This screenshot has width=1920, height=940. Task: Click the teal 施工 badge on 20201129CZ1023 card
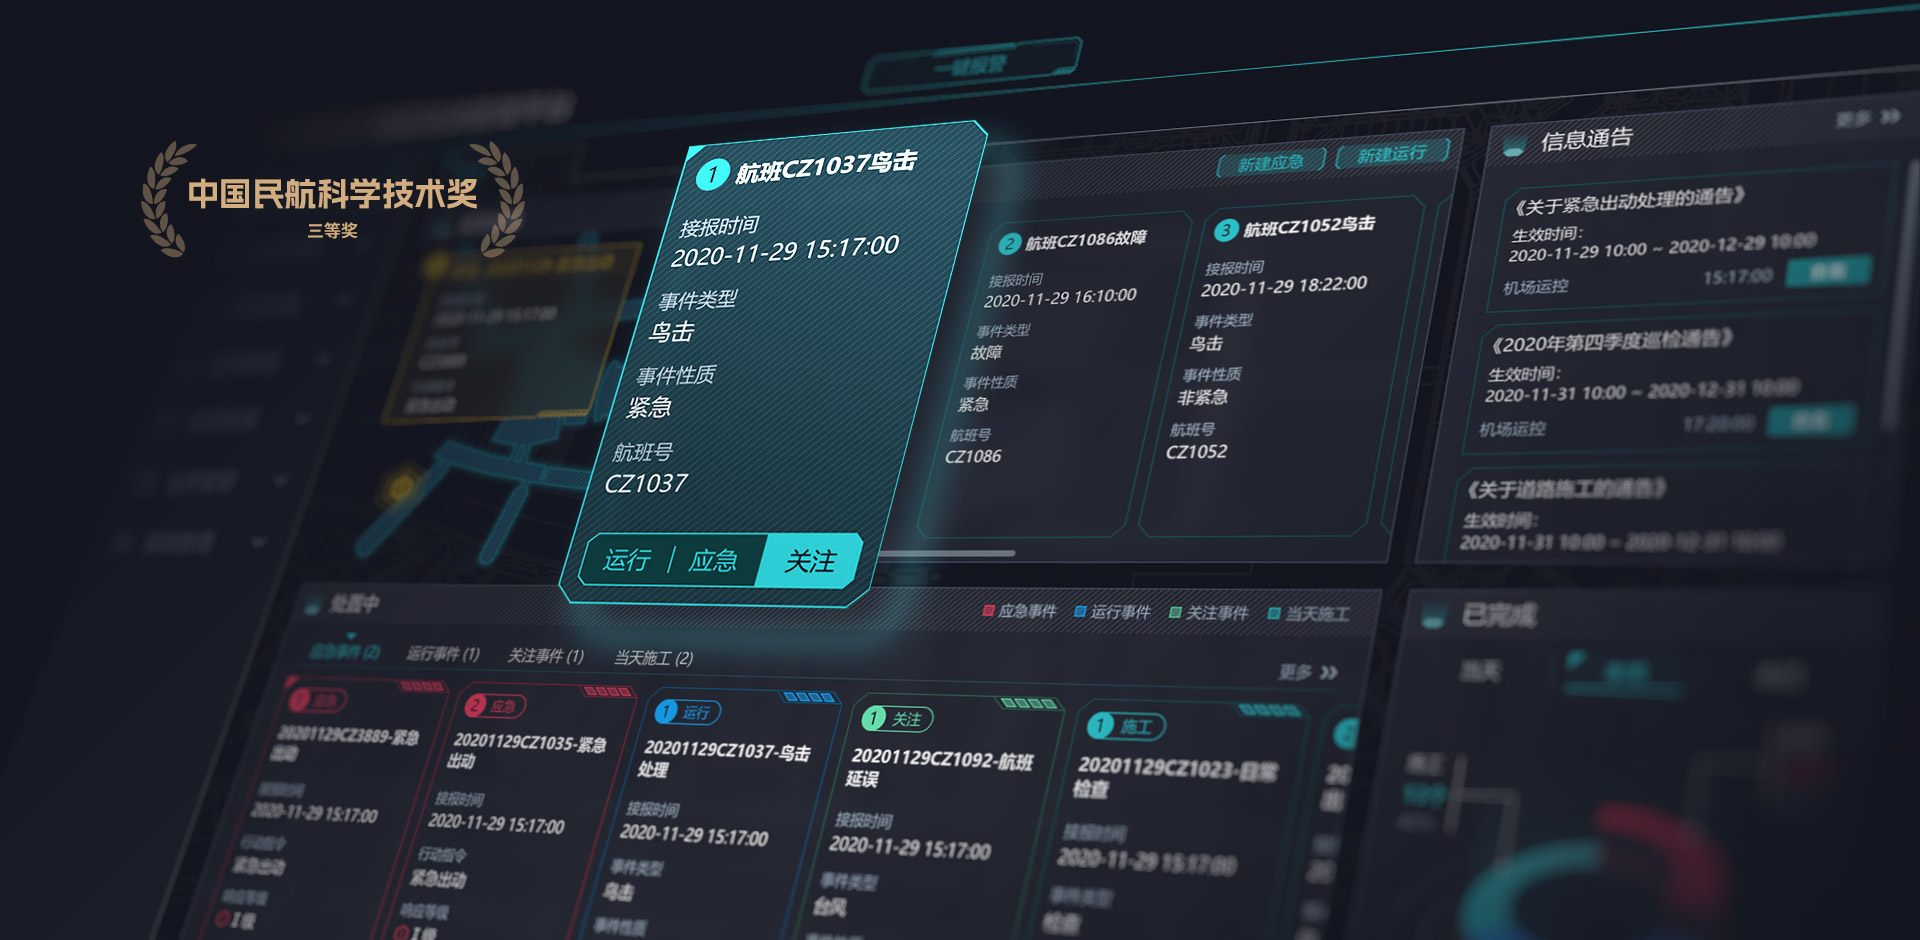pos(1126,726)
